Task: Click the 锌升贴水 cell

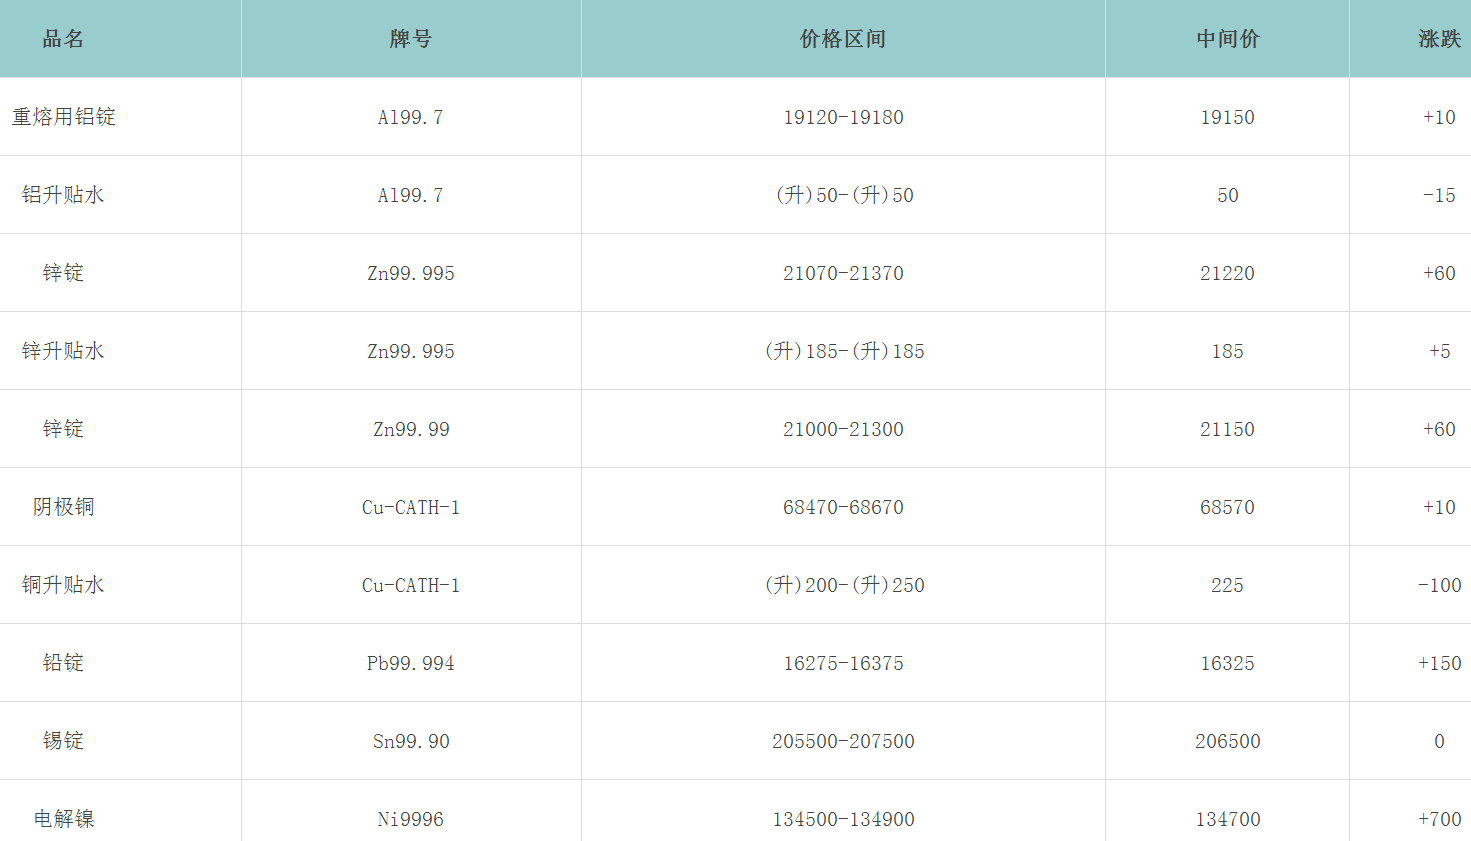Action: 58,351
